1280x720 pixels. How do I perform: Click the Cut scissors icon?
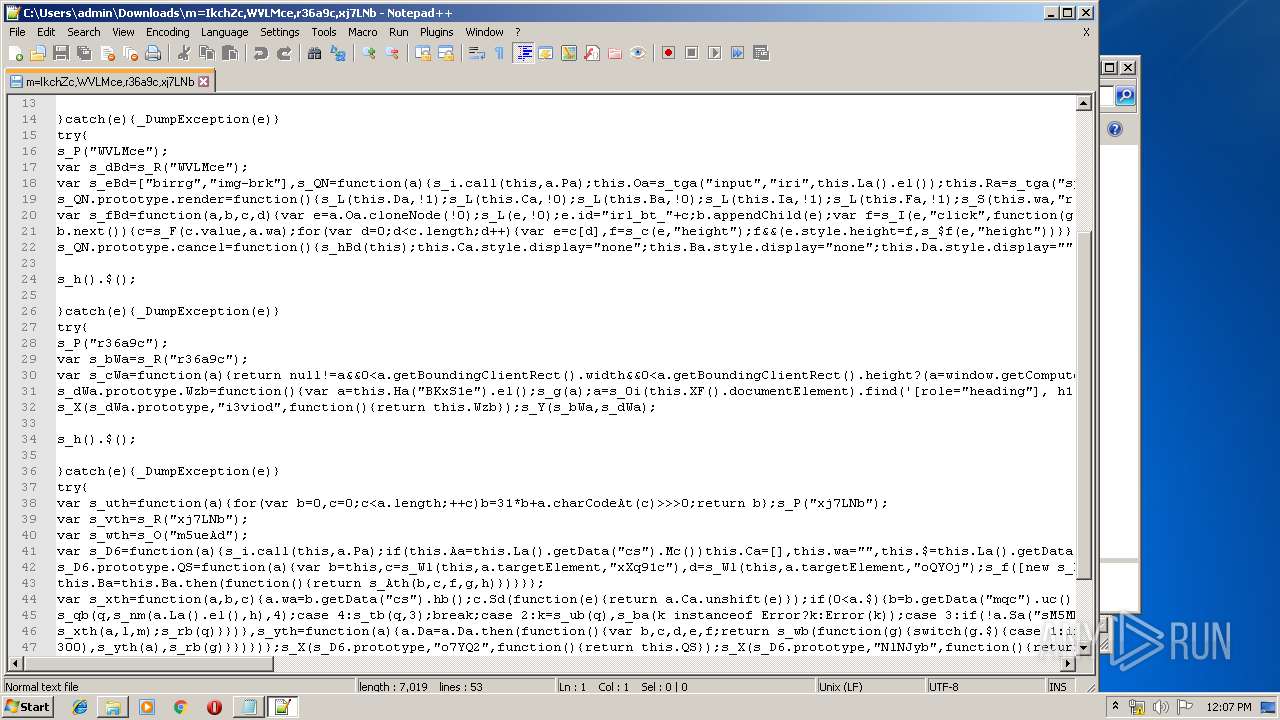(183, 53)
